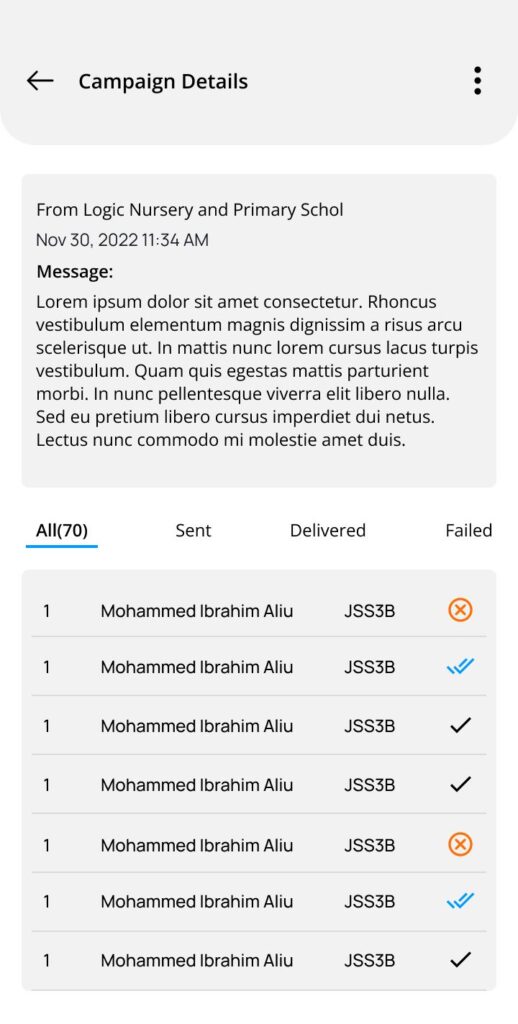Select the All(70) tab
Screen dimensions: 518x1024
pyautogui.click(x=62, y=530)
